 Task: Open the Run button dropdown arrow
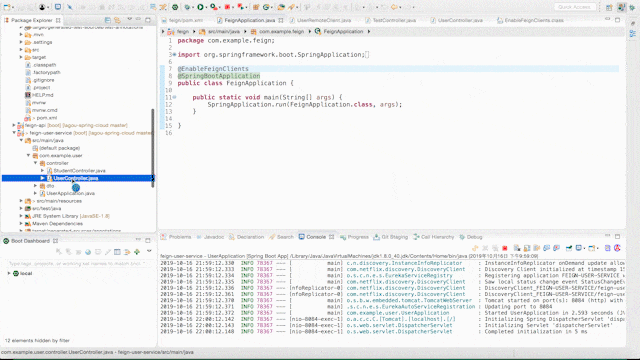[206, 7]
